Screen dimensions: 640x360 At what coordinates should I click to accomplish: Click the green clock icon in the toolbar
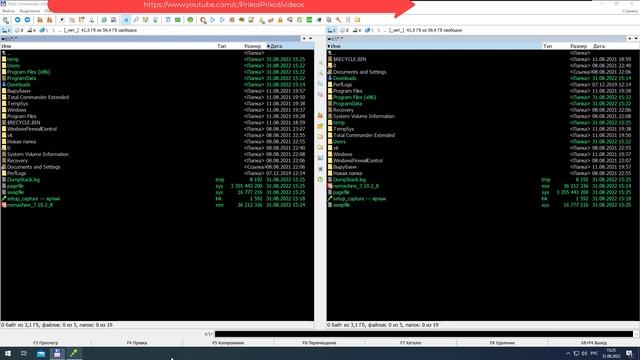300,20
